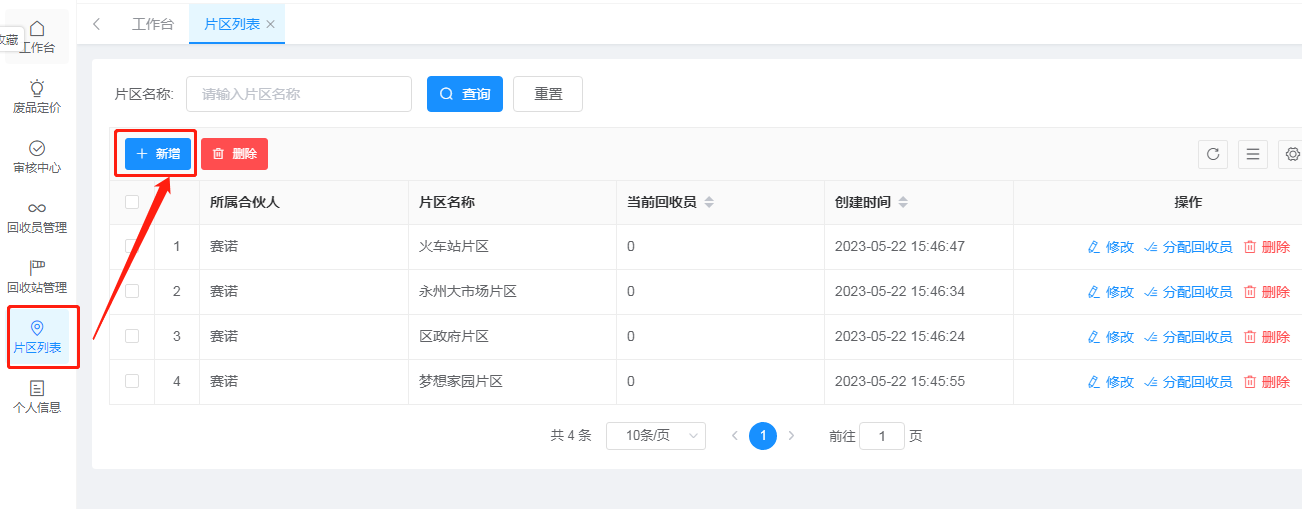
Task: Open 片区列表 location sidebar item
Action: [x=37, y=337]
